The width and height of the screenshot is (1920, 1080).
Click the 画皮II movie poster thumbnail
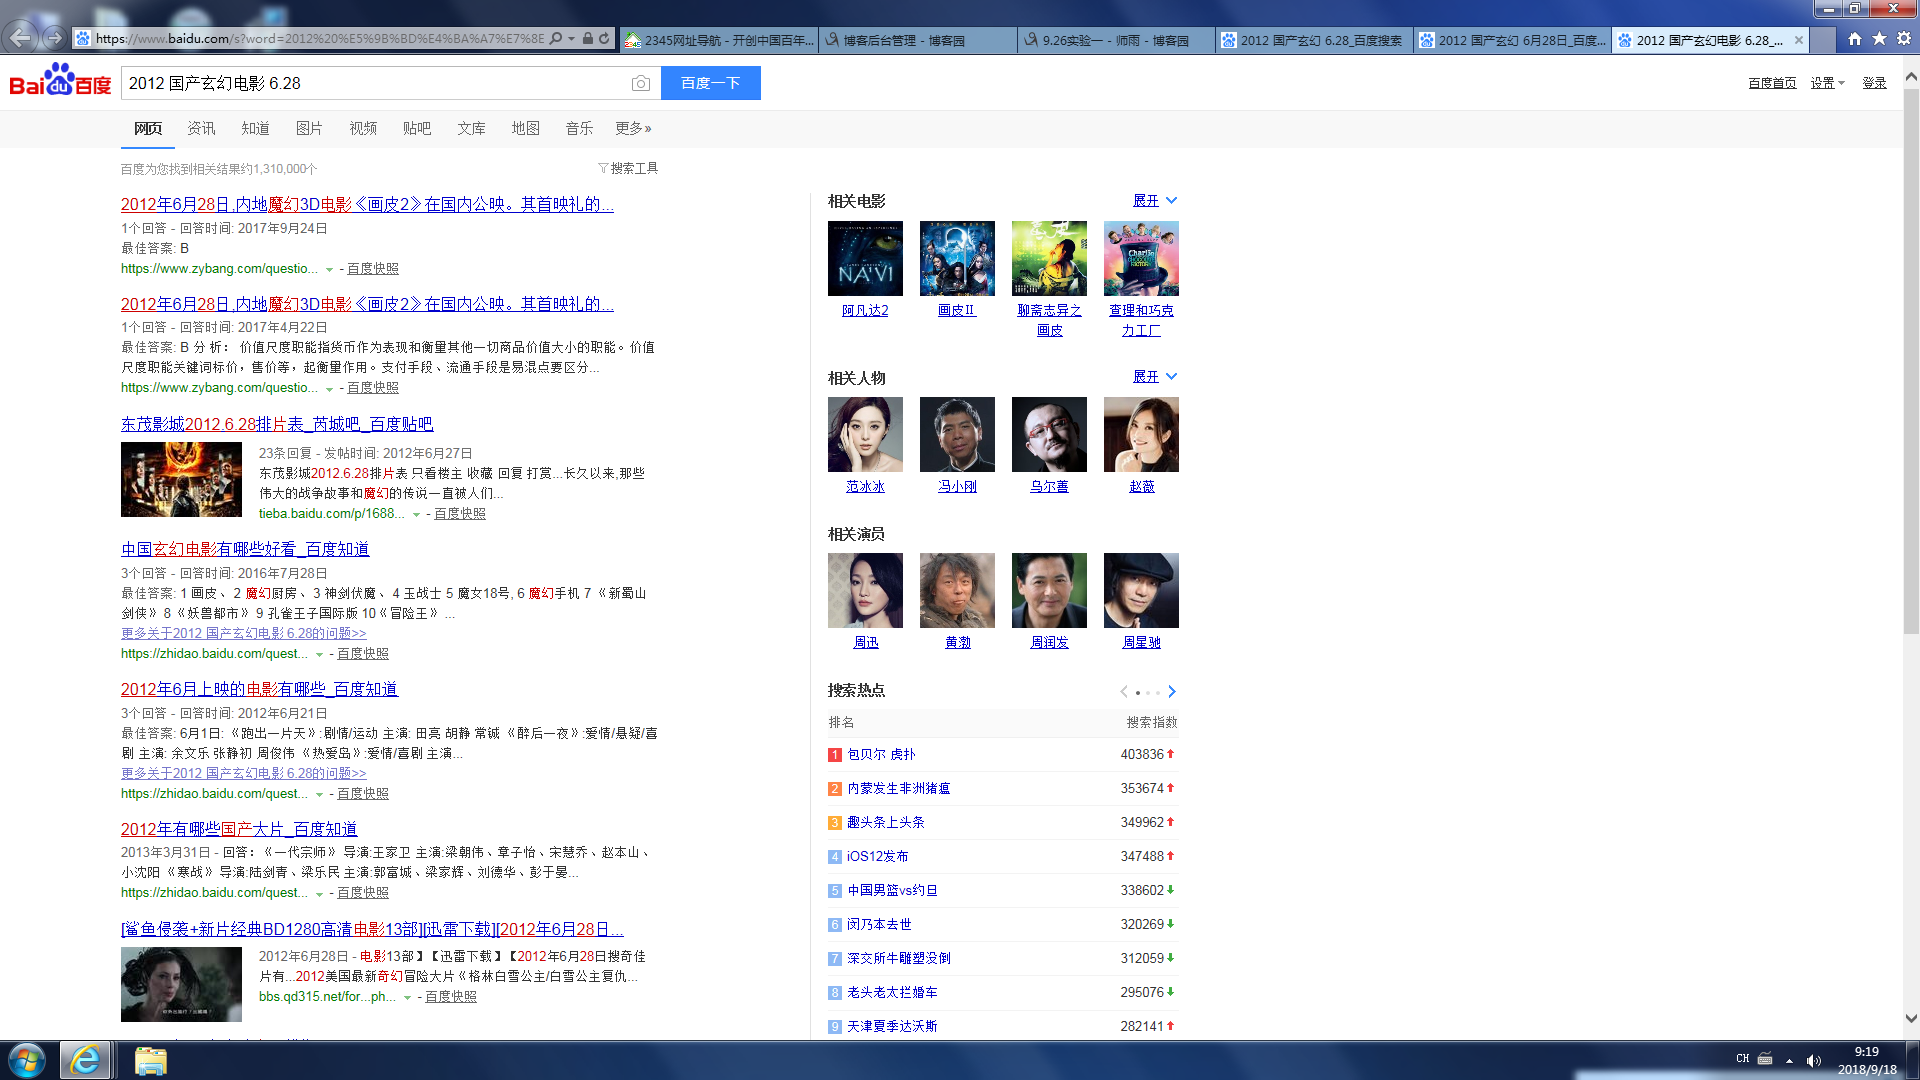957,258
